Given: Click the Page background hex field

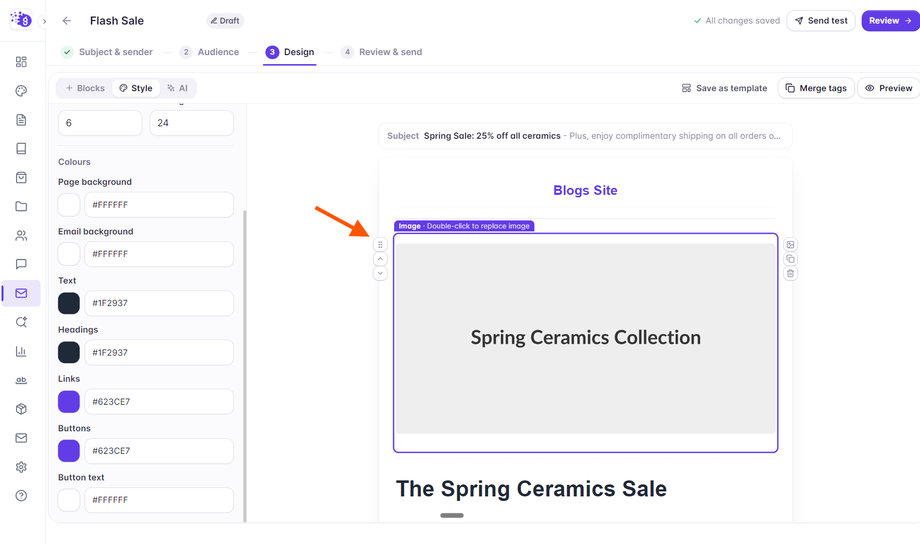Looking at the screenshot, I should coord(159,205).
